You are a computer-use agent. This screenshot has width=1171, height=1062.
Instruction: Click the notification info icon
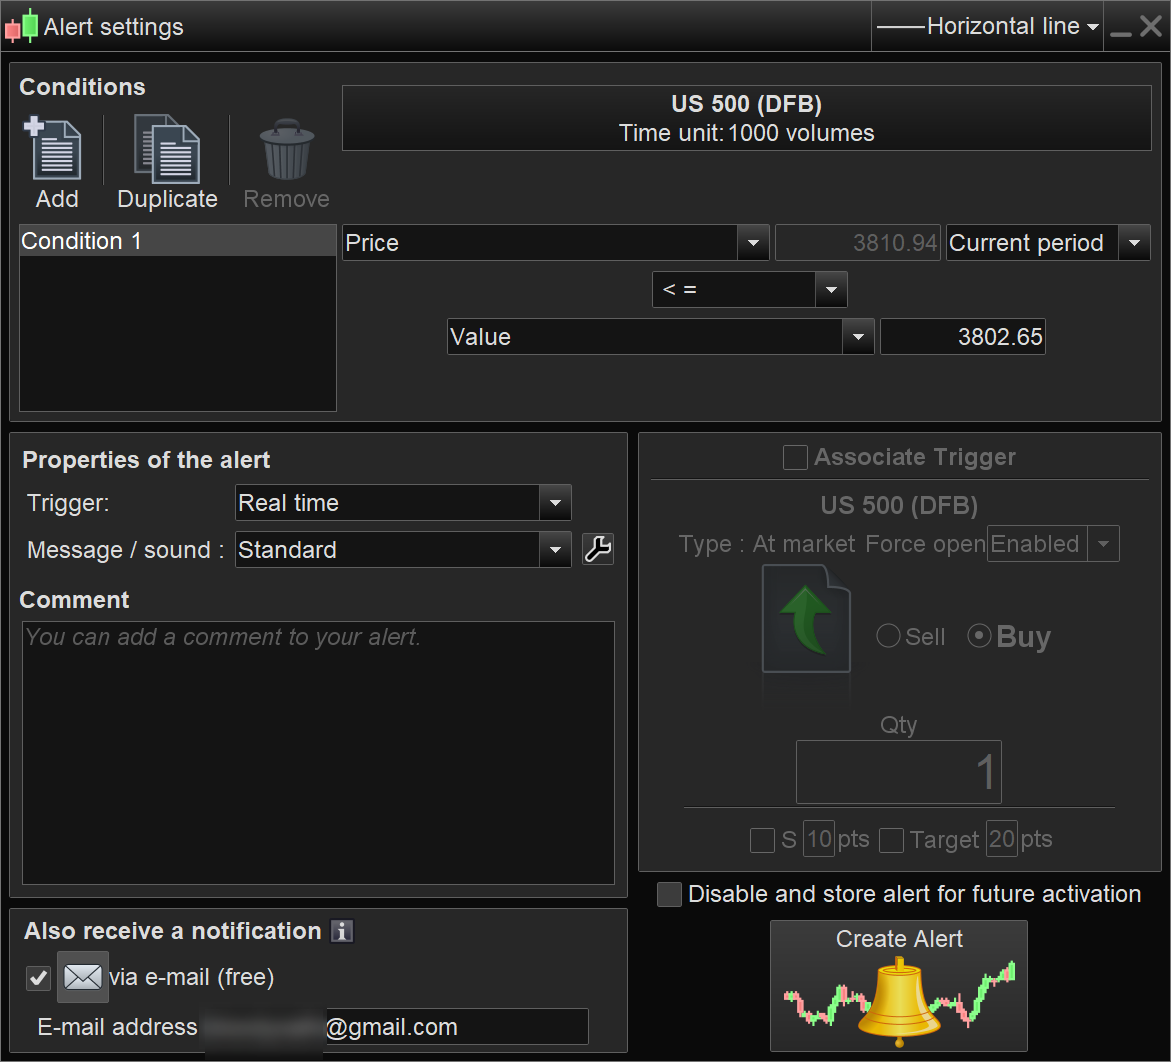(x=341, y=931)
